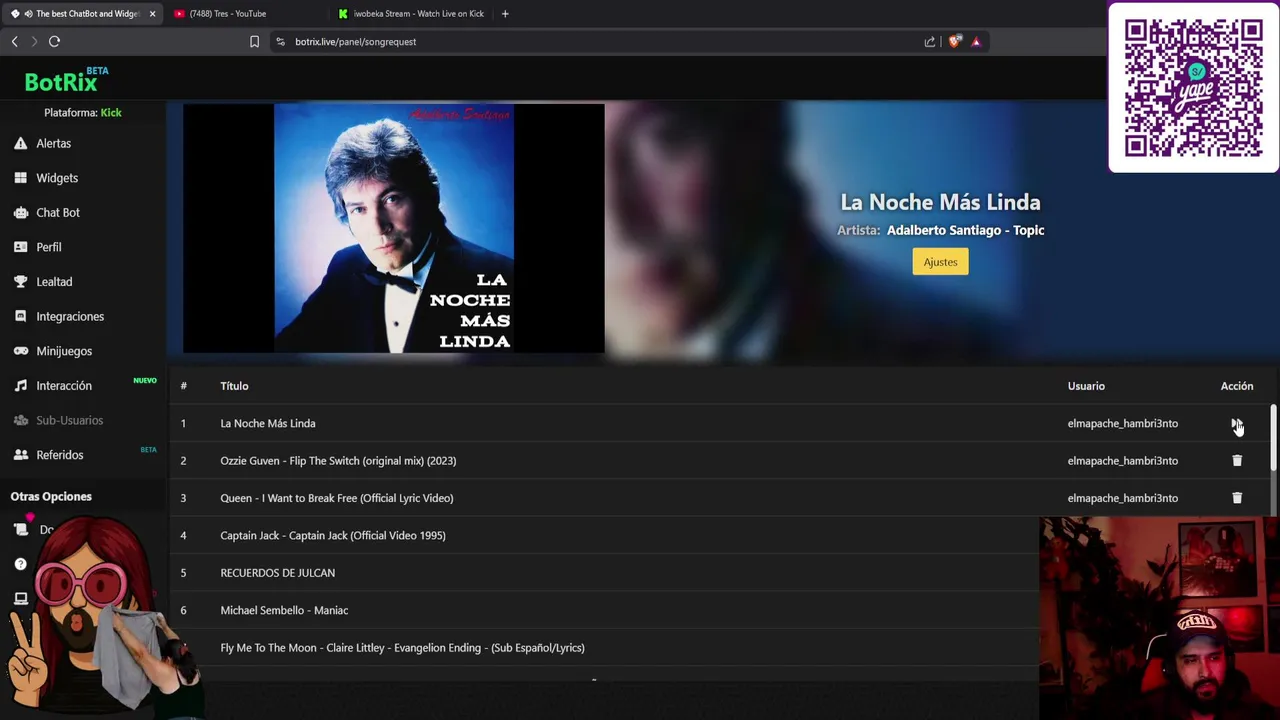Click the Título column header
Image resolution: width=1280 pixels, height=720 pixels.
point(234,386)
